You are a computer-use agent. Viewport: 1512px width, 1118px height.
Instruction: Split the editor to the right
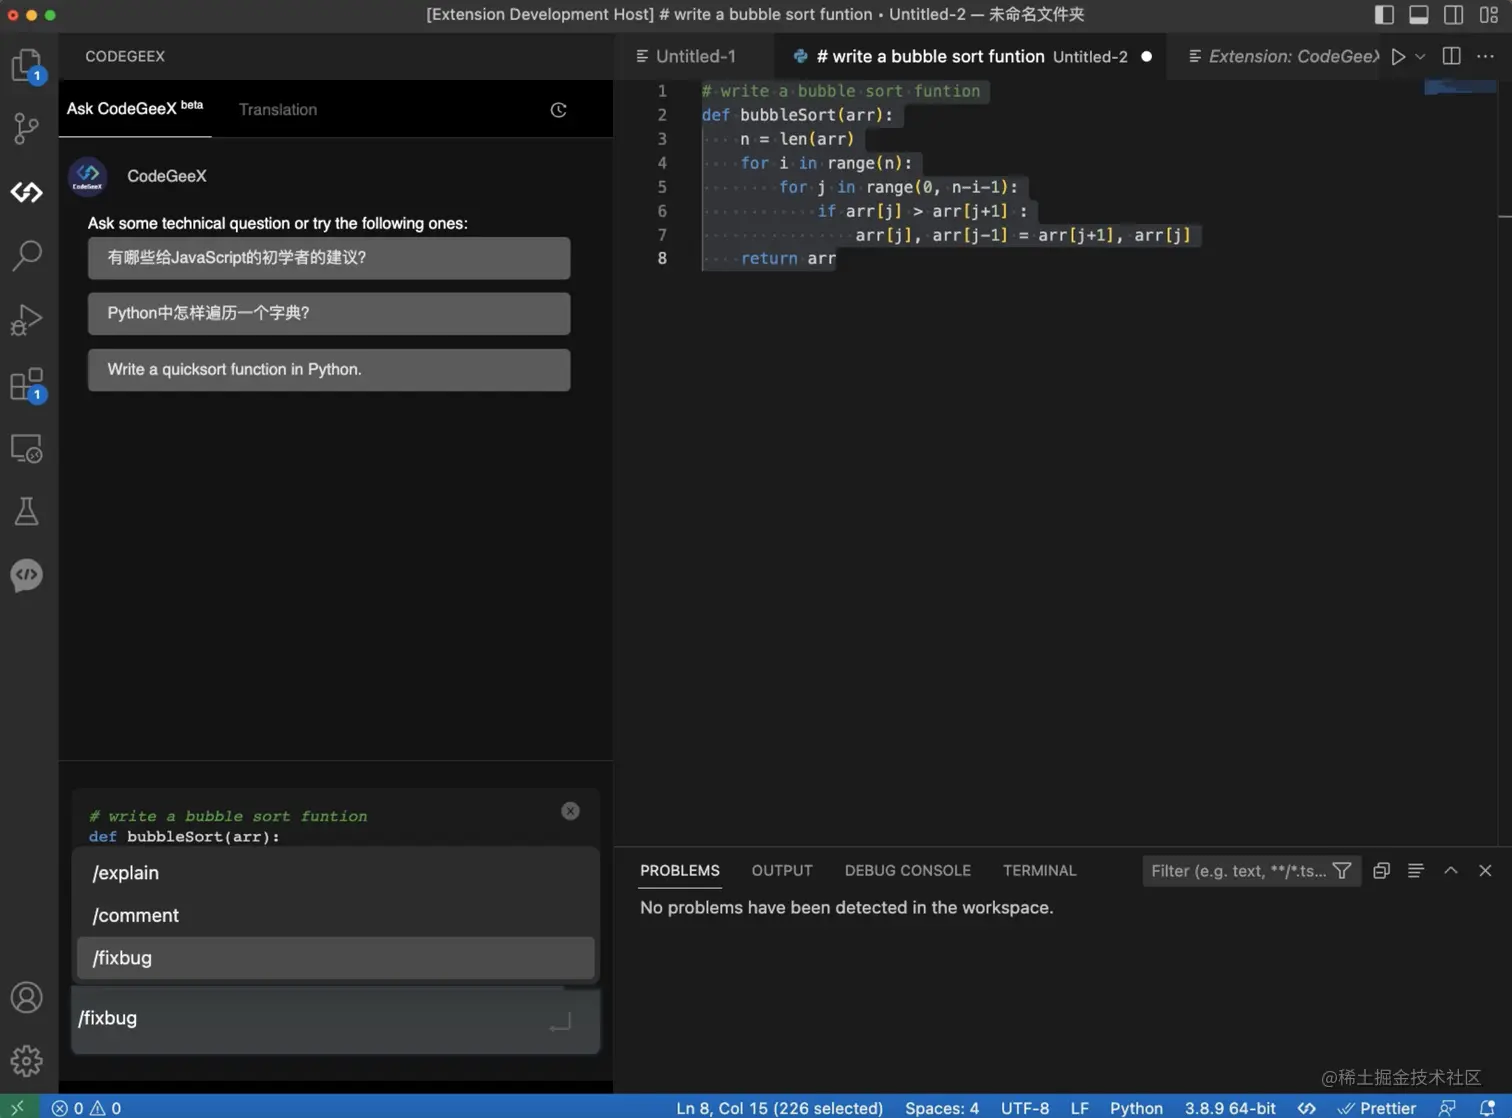(x=1452, y=56)
